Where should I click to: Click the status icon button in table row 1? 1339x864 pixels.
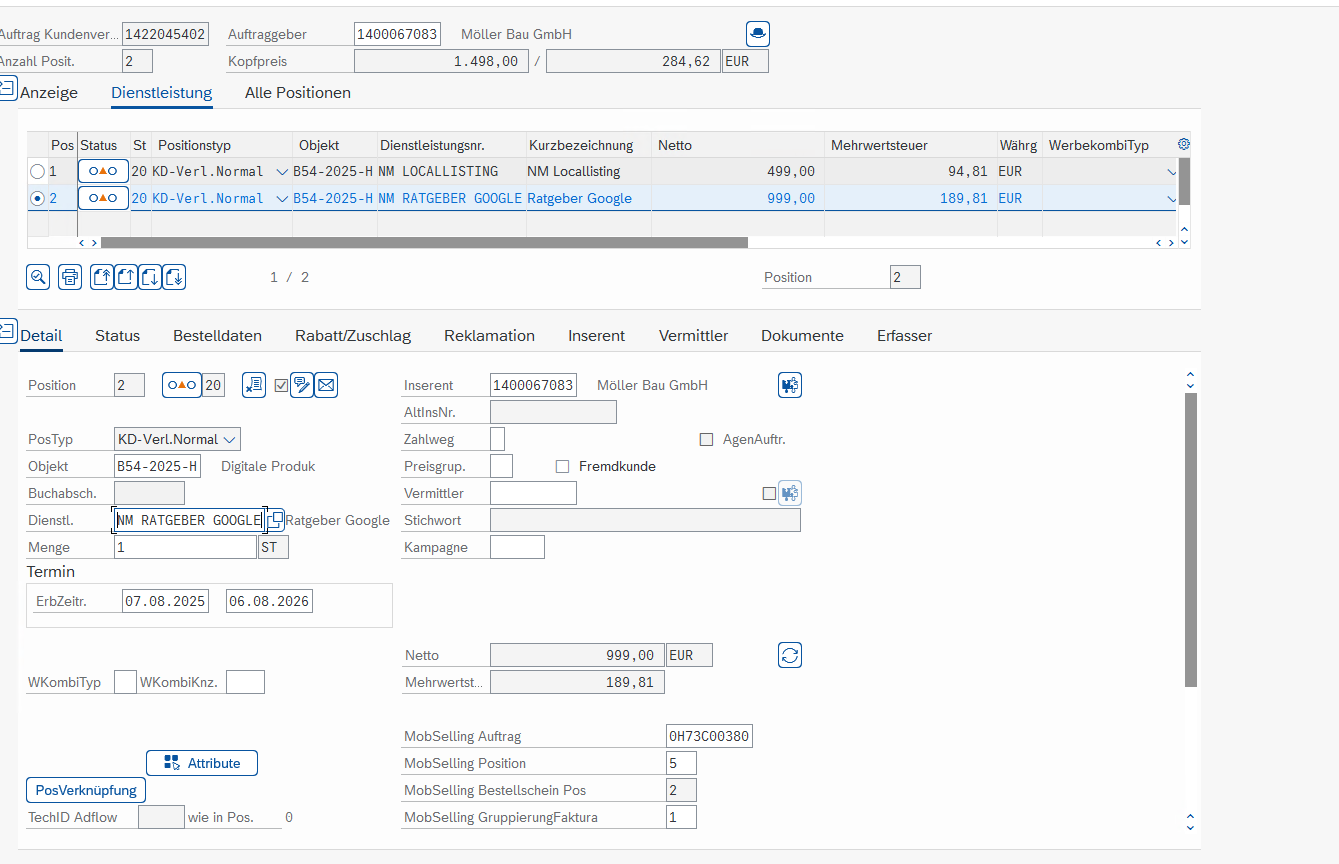coord(103,171)
